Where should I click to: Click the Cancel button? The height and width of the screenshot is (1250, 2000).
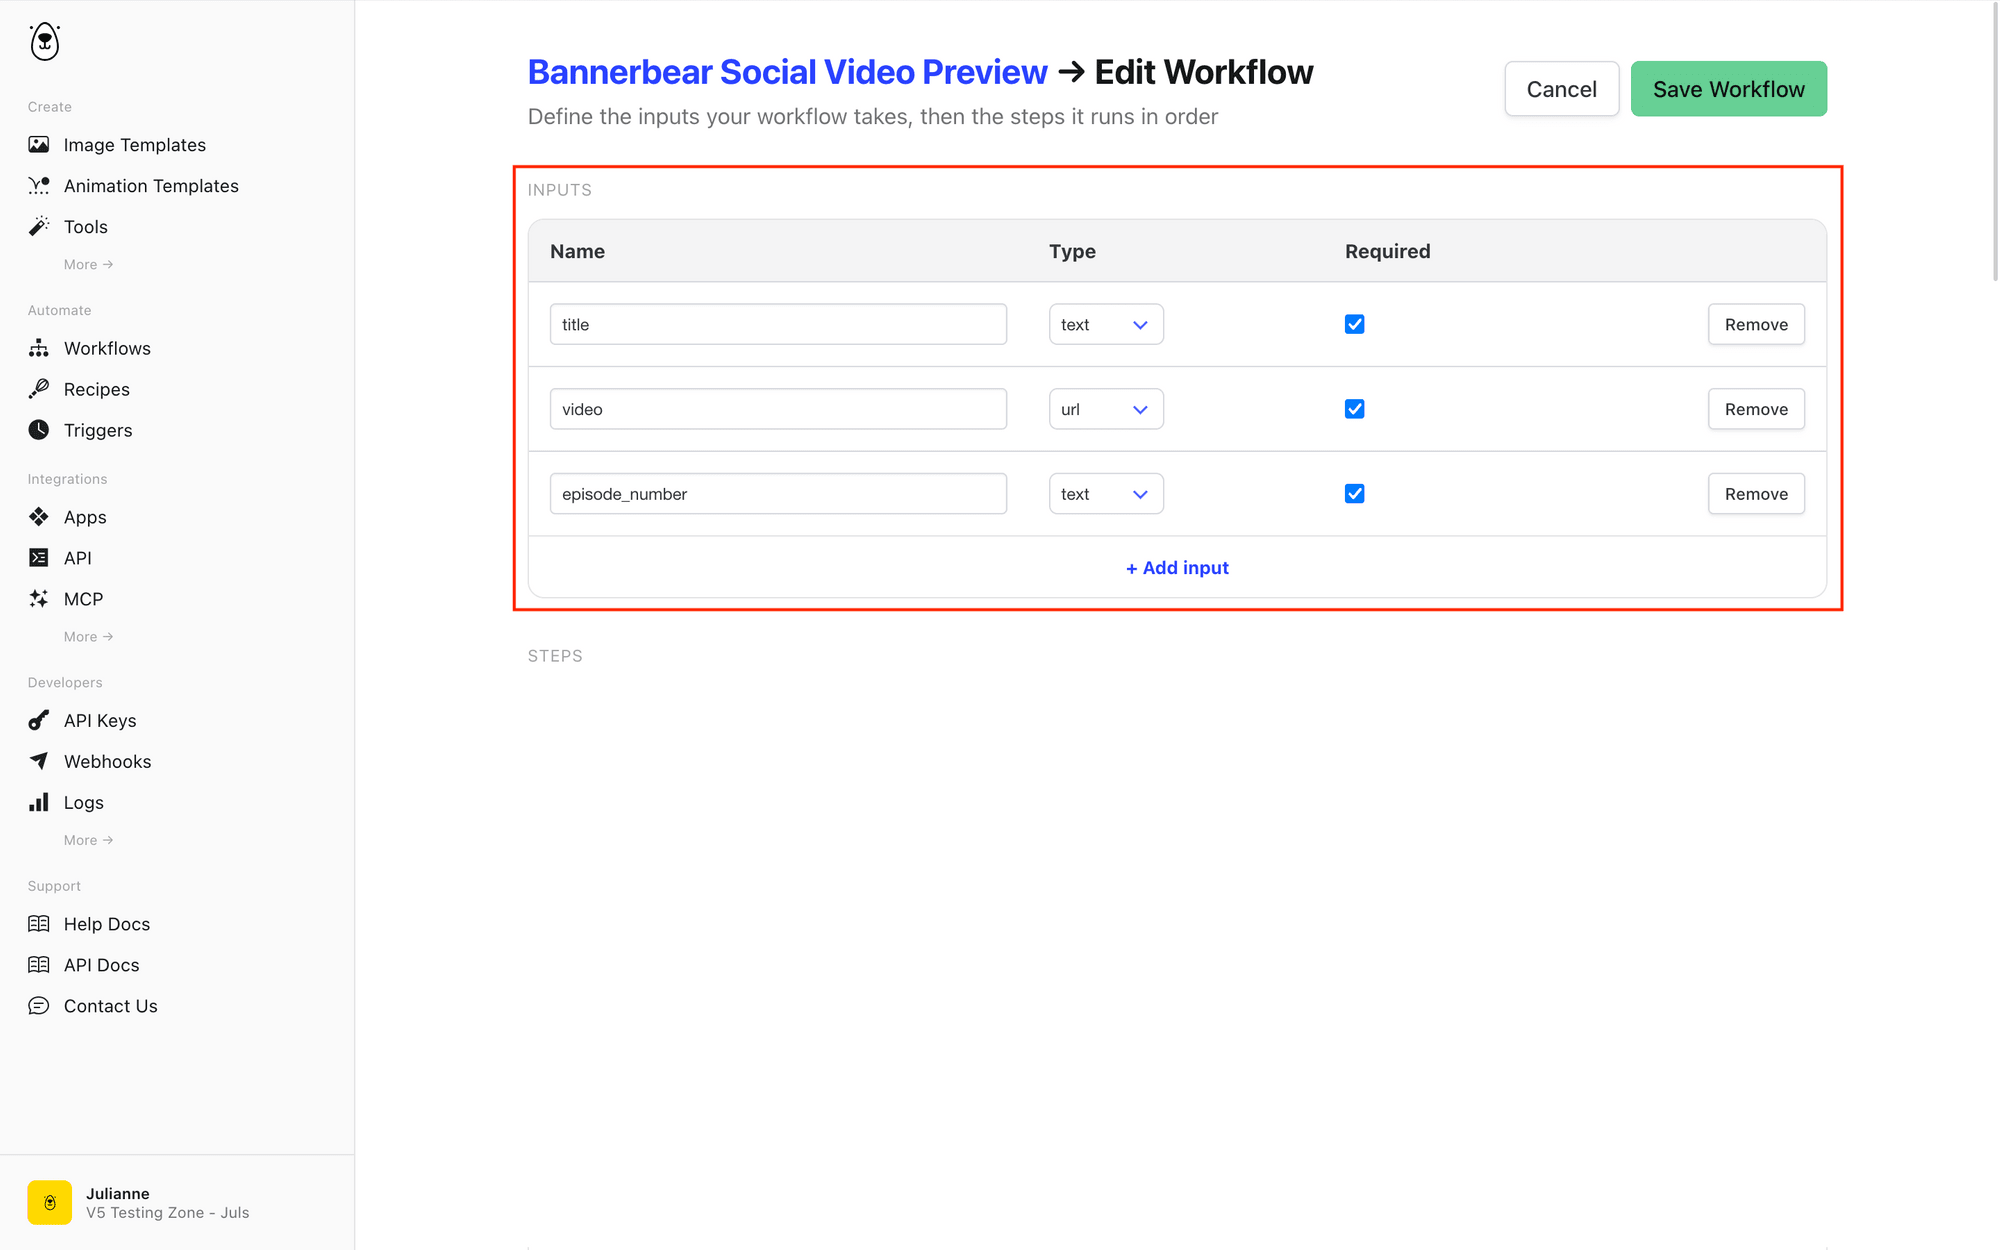tap(1561, 89)
